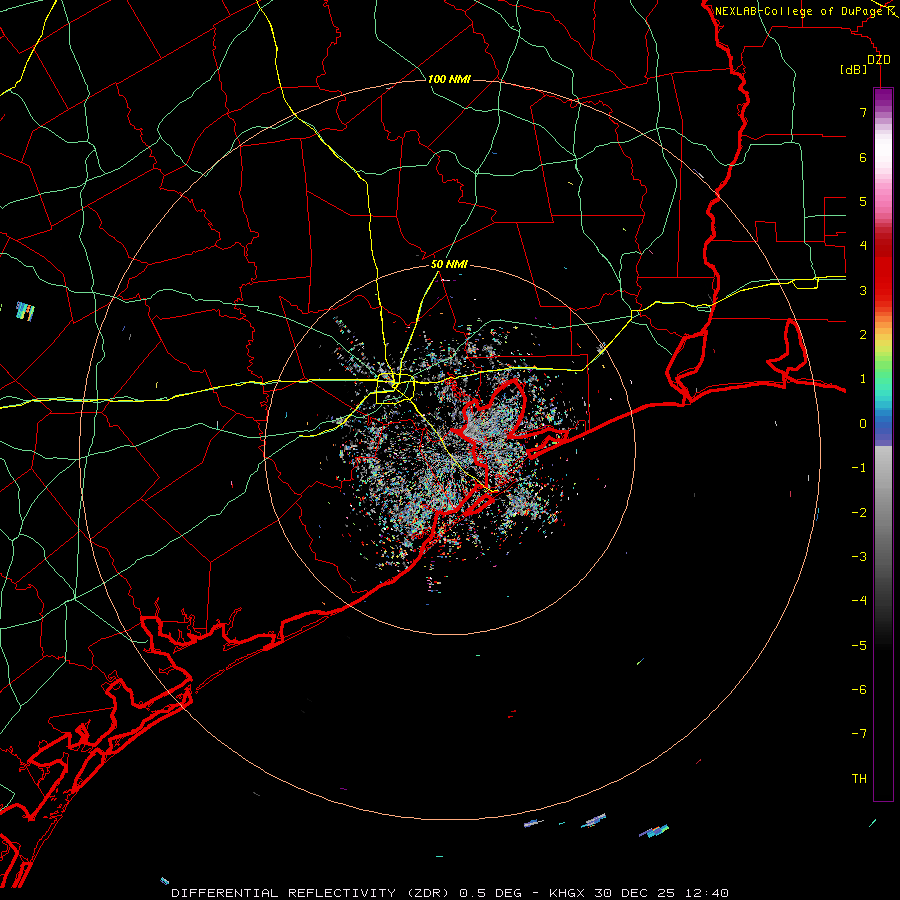This screenshot has height=900, width=900.
Task: Click the 0.5 DEG elevation text
Action: pos(490,893)
